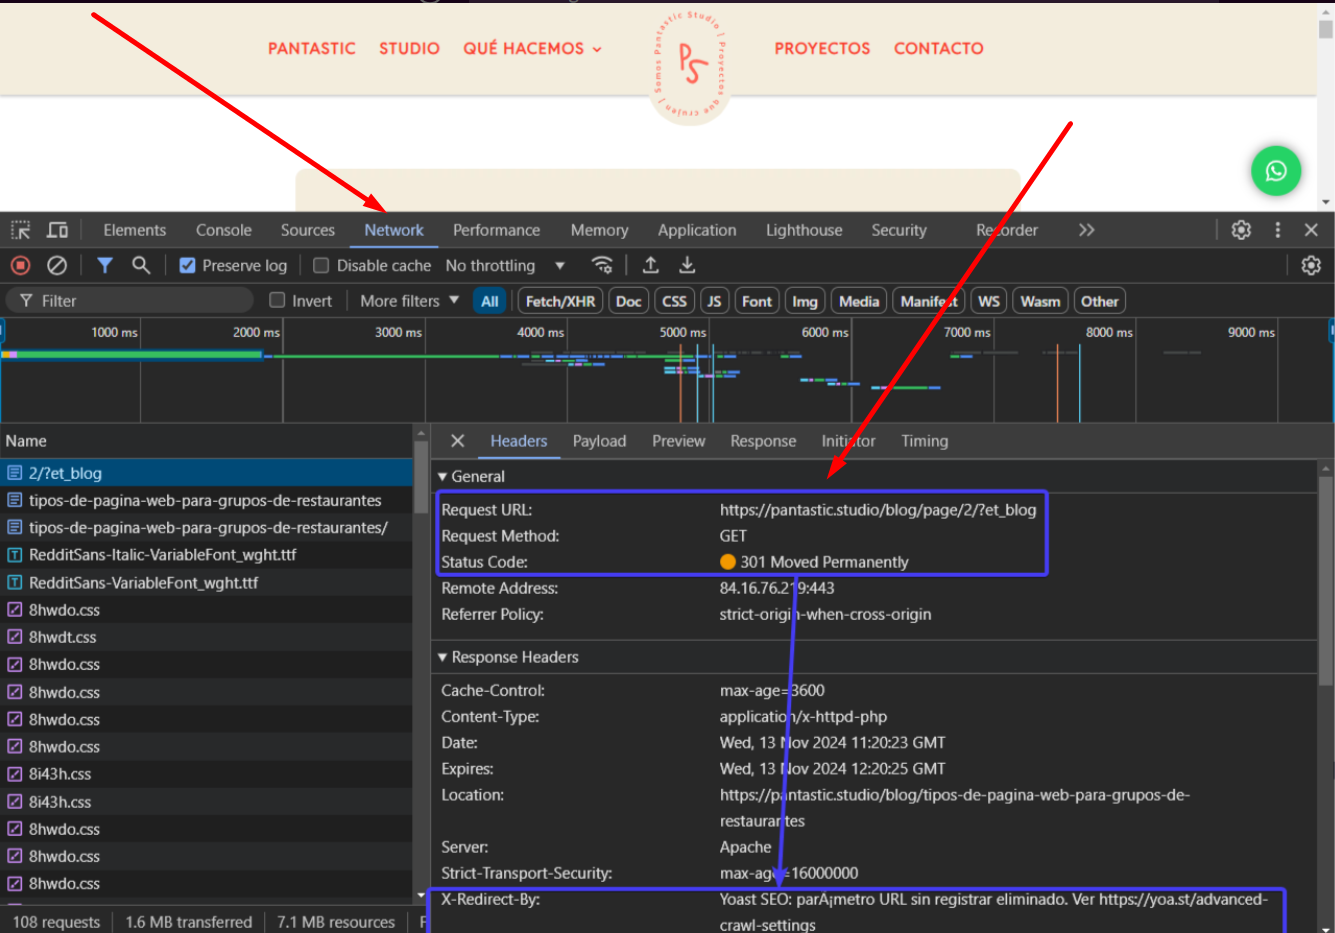This screenshot has height=933, width=1335.
Task: Toggle the device toolbar icon
Action: (x=58, y=230)
